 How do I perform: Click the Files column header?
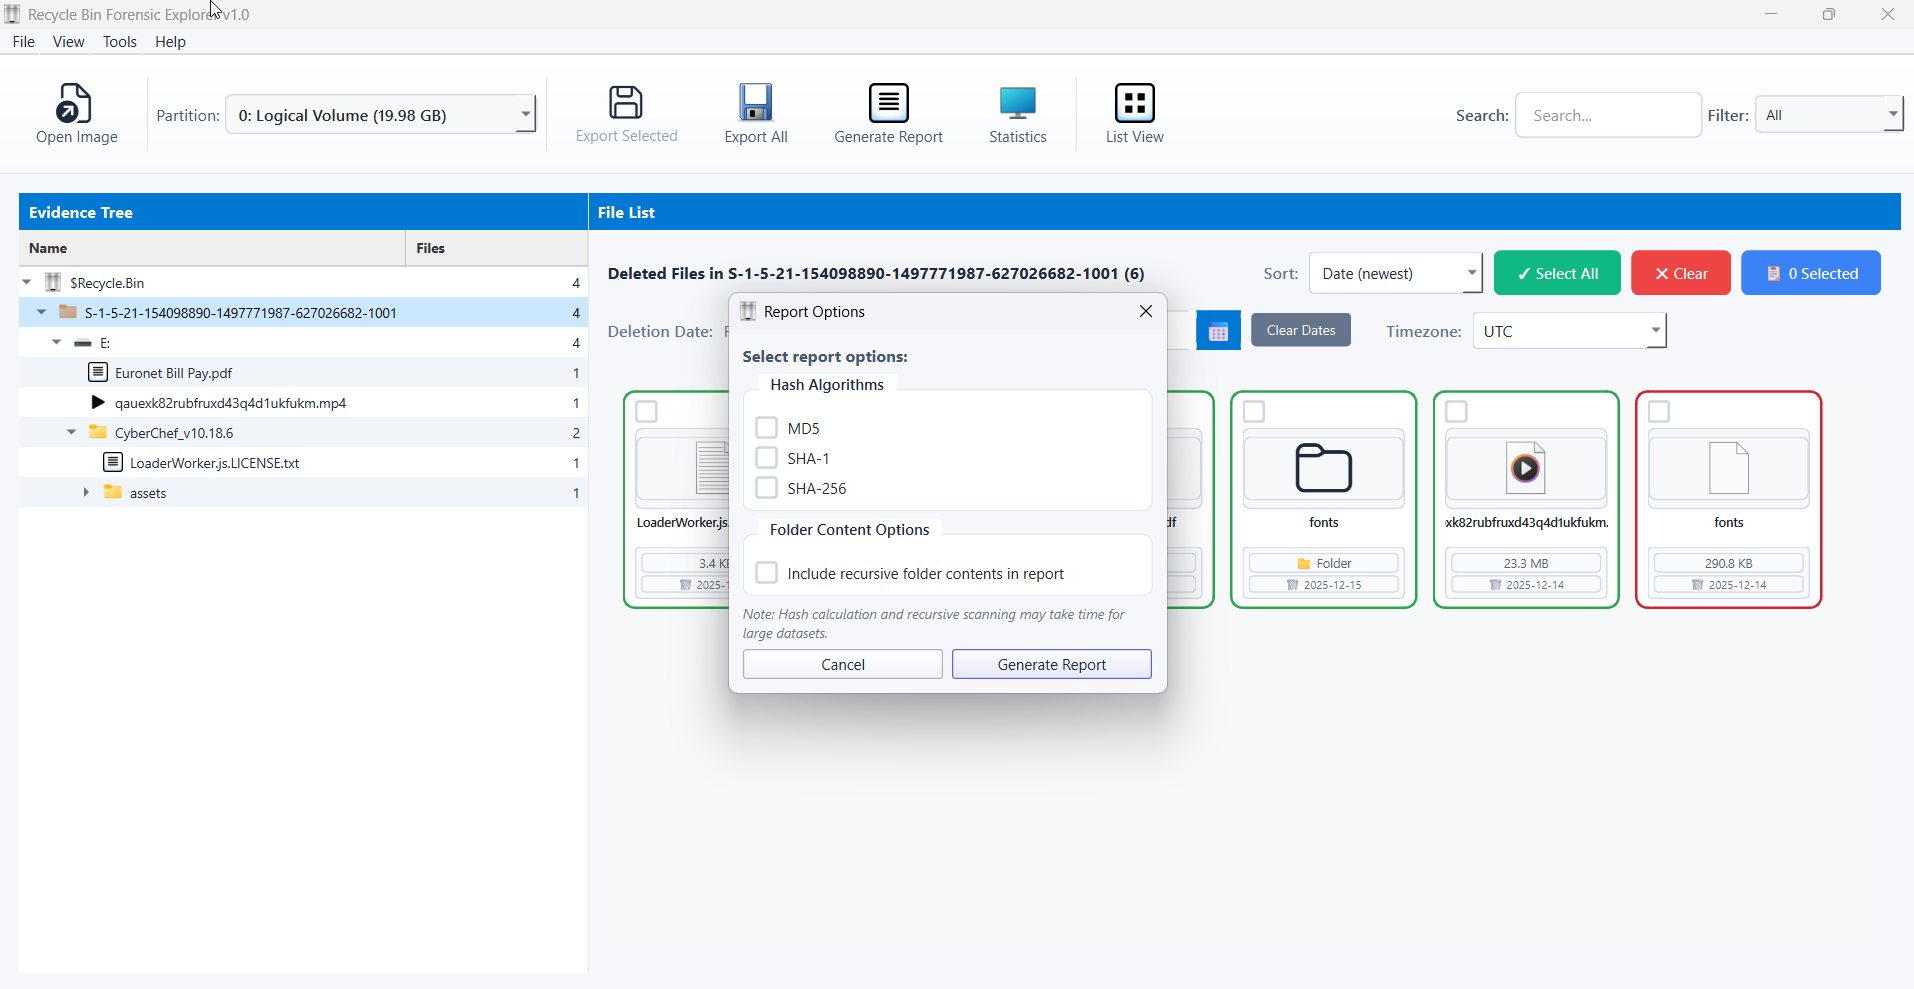496,248
